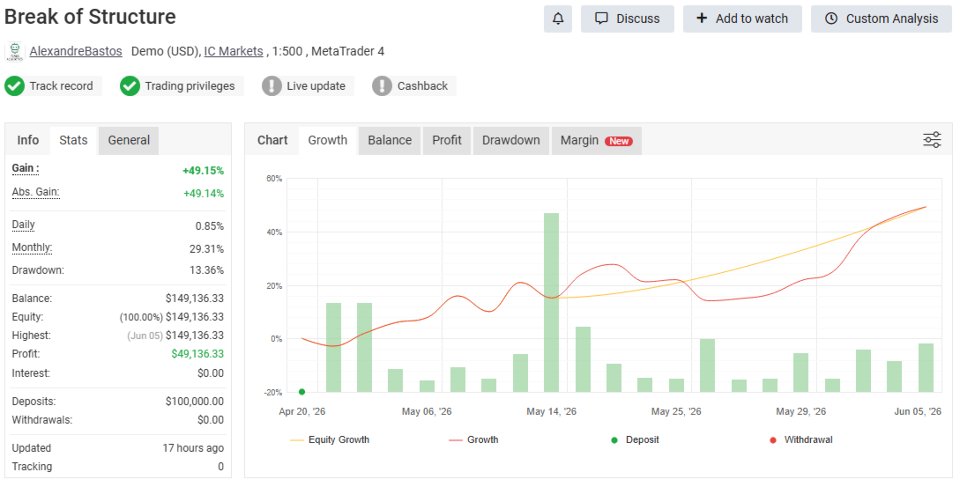Toggle the Growth legend series
The height and width of the screenshot is (487, 960).
pyautogui.click(x=473, y=440)
